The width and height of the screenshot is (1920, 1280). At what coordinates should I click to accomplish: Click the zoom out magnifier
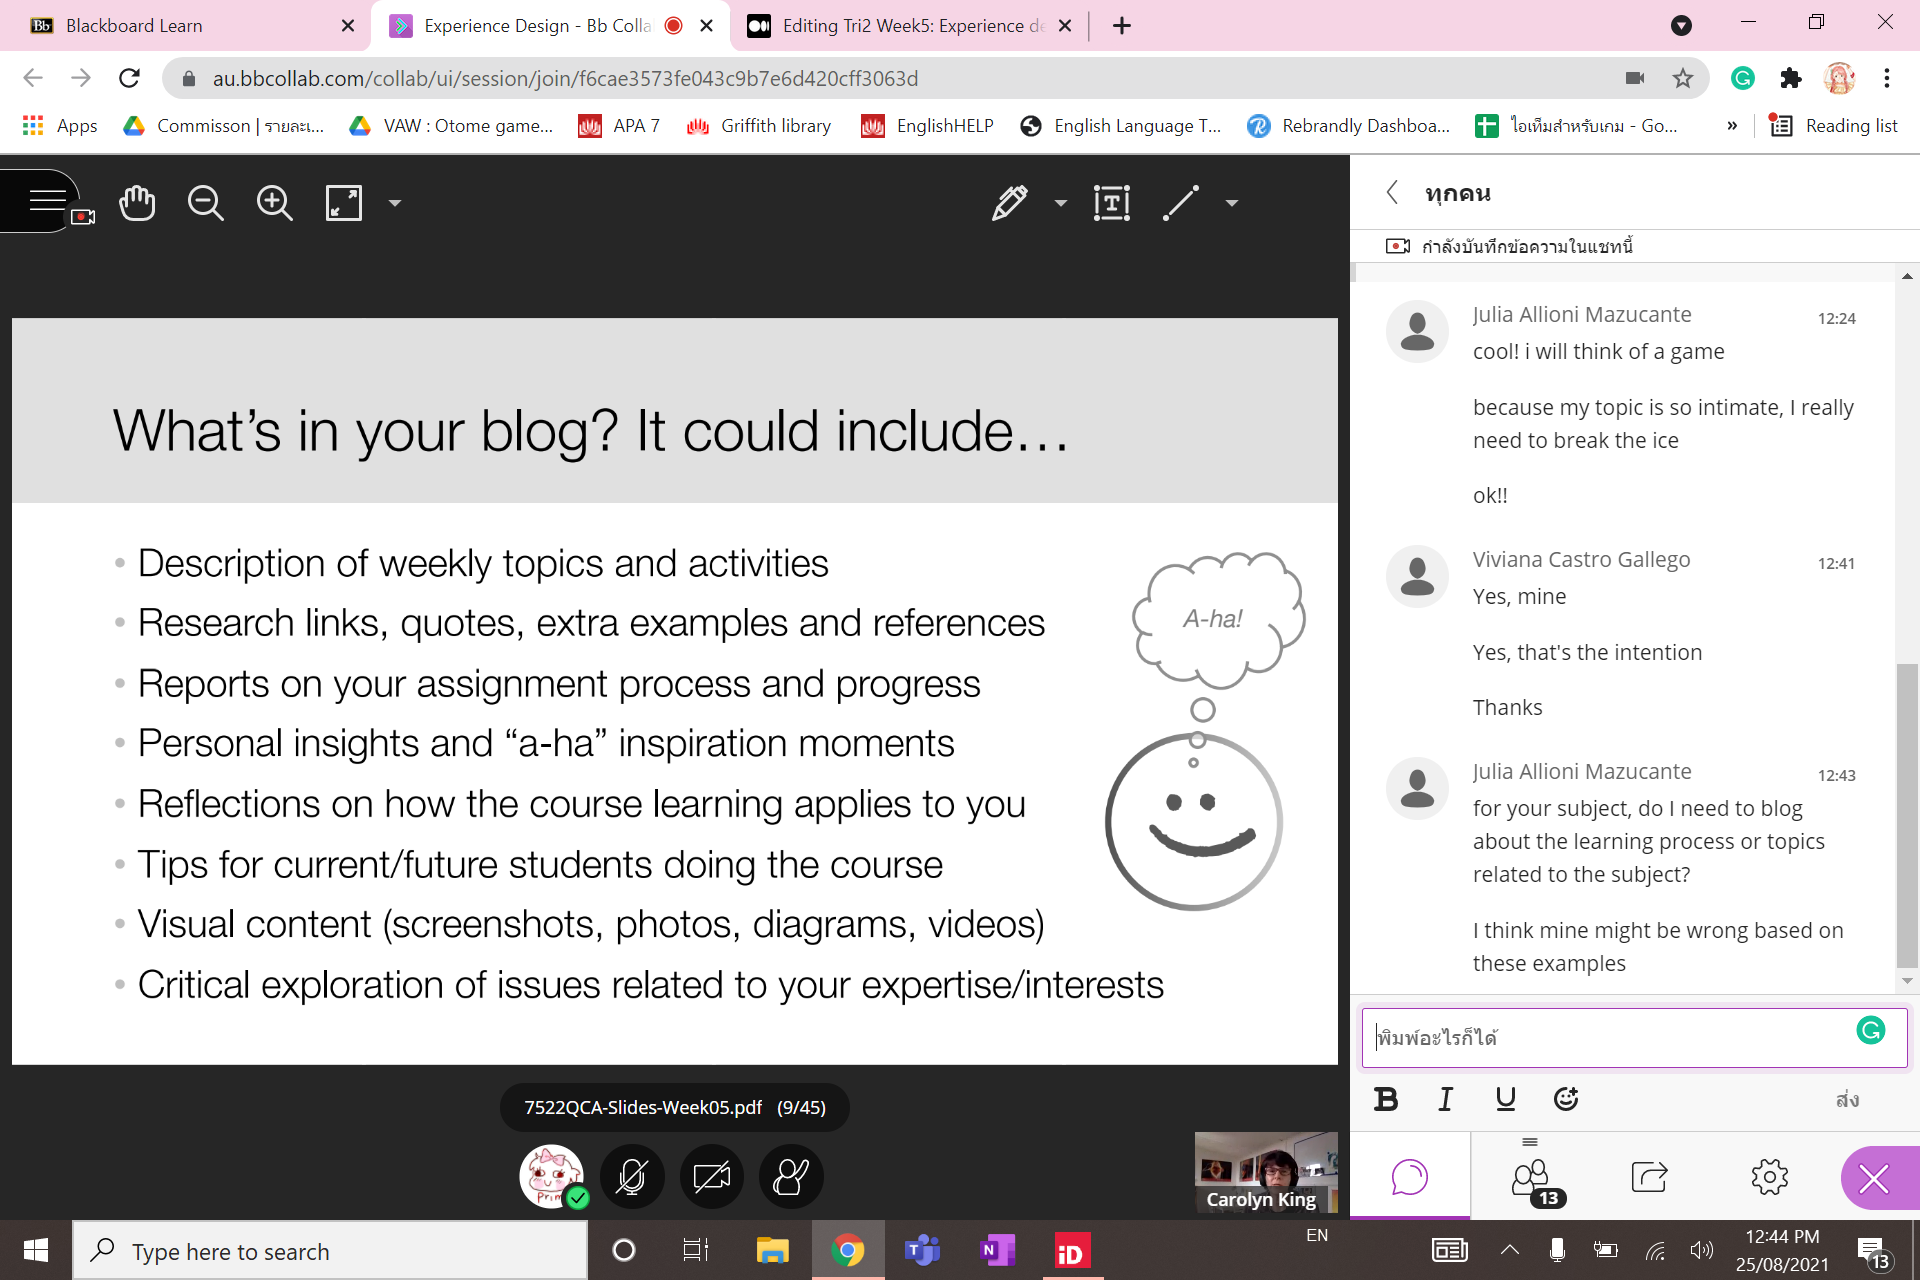click(x=205, y=203)
